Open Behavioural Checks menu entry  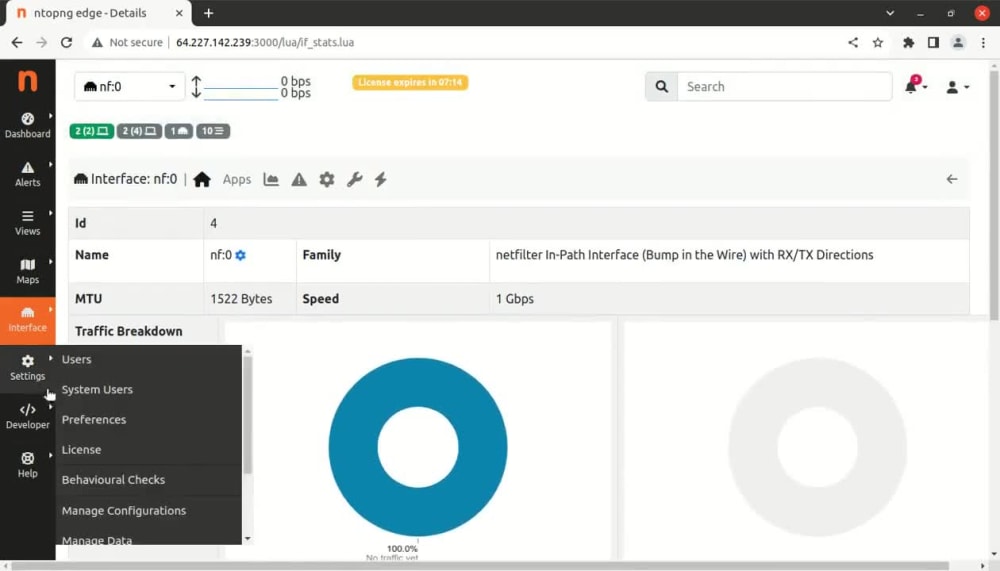[x=113, y=480]
